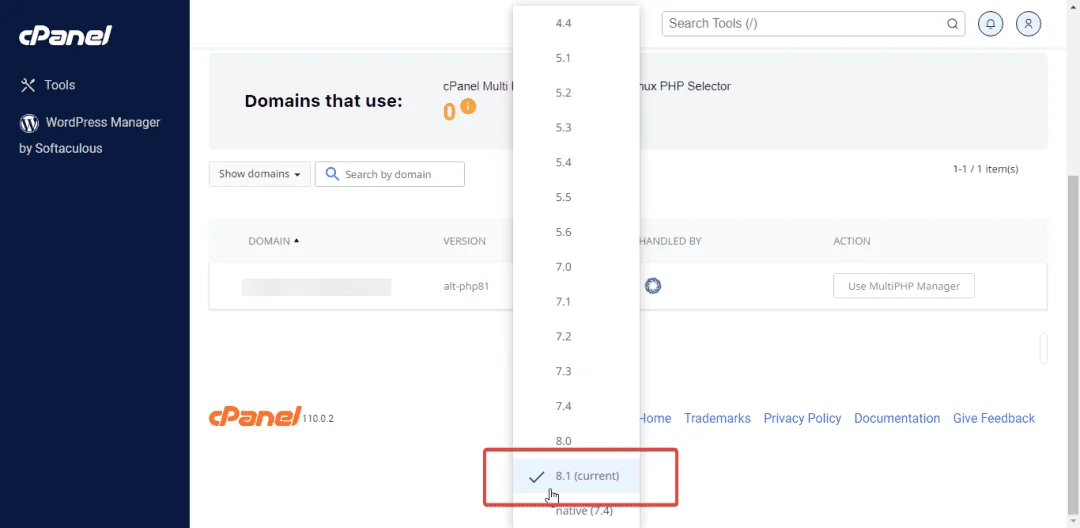
Task: Open the Tools wrench icon
Action: tap(28, 85)
